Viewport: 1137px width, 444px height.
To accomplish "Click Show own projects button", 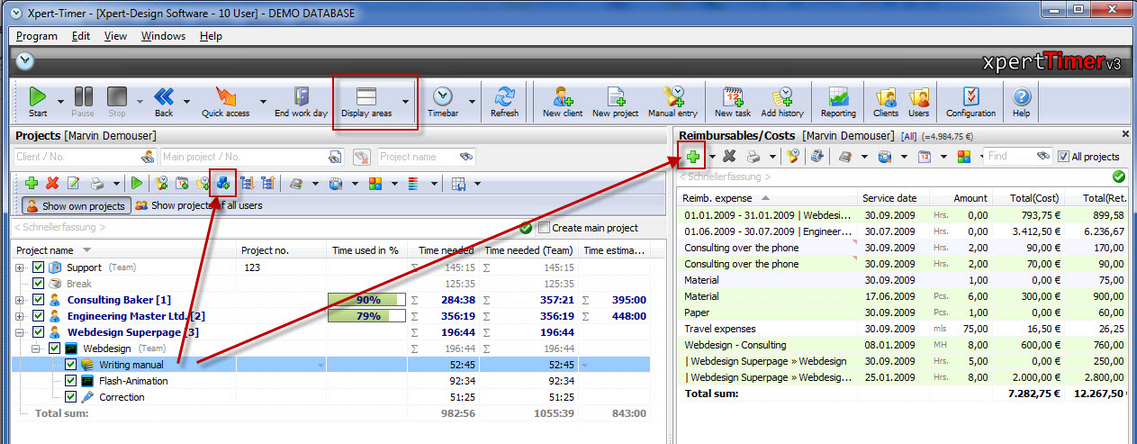I will 76,206.
